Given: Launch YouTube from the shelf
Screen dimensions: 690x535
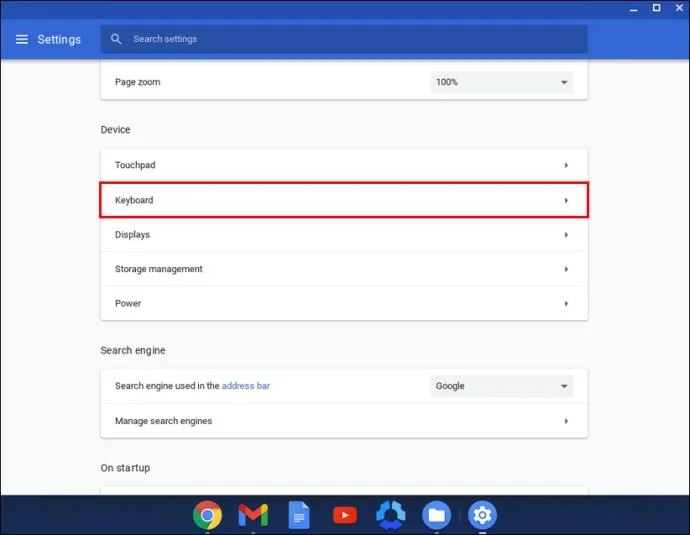Looking at the screenshot, I should click(345, 515).
